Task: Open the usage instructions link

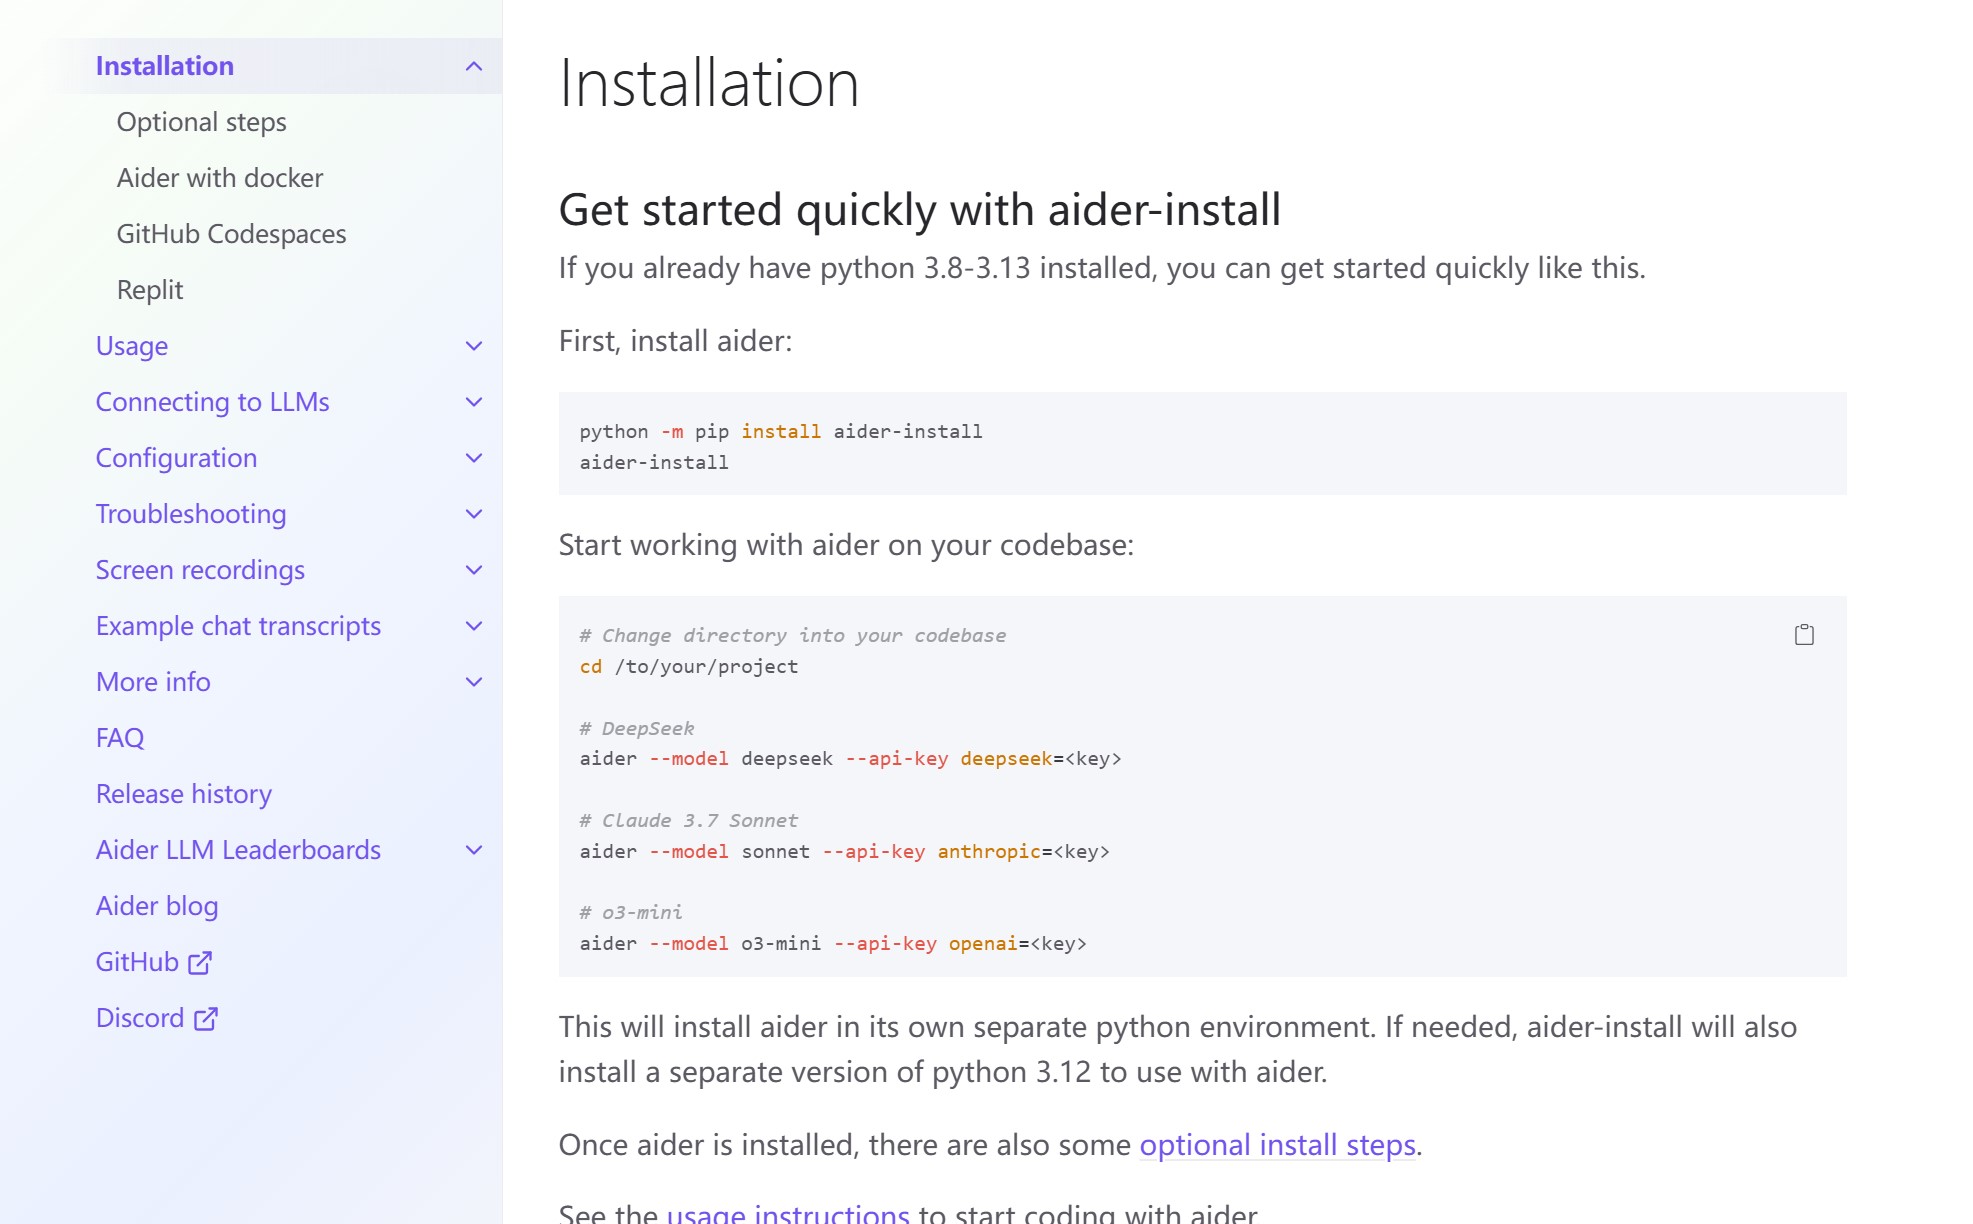Action: click(x=787, y=1214)
